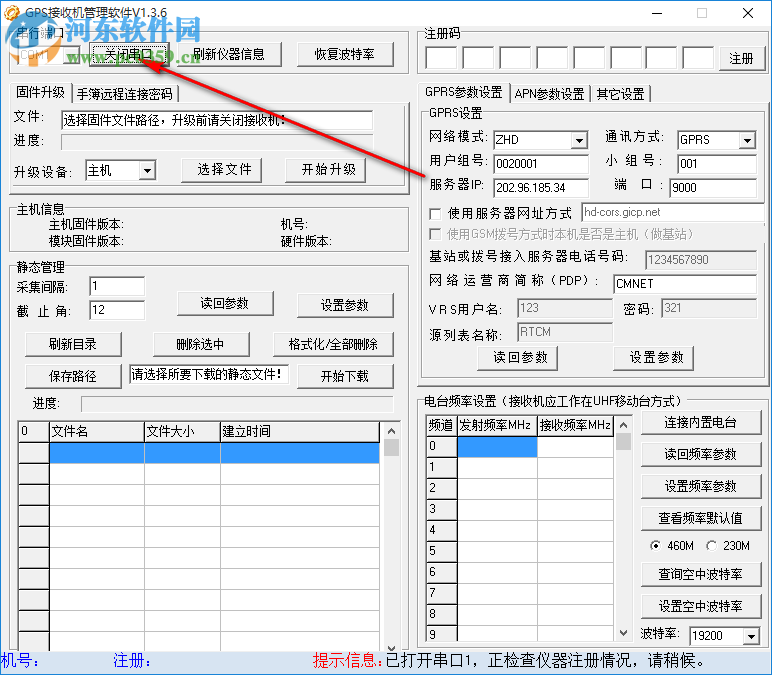The height and width of the screenshot is (675, 772).
Task: Select the 460M radio button
Action: click(x=655, y=546)
